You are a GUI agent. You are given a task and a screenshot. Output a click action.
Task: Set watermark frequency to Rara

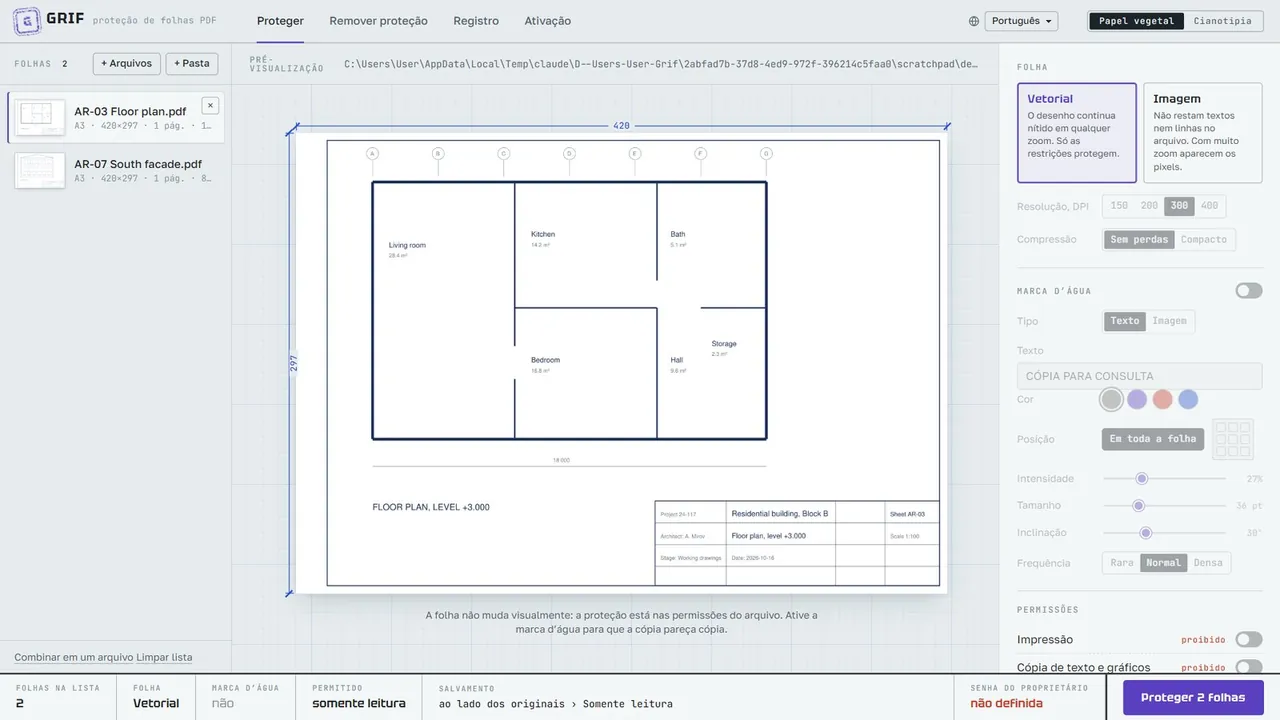[x=1122, y=563]
